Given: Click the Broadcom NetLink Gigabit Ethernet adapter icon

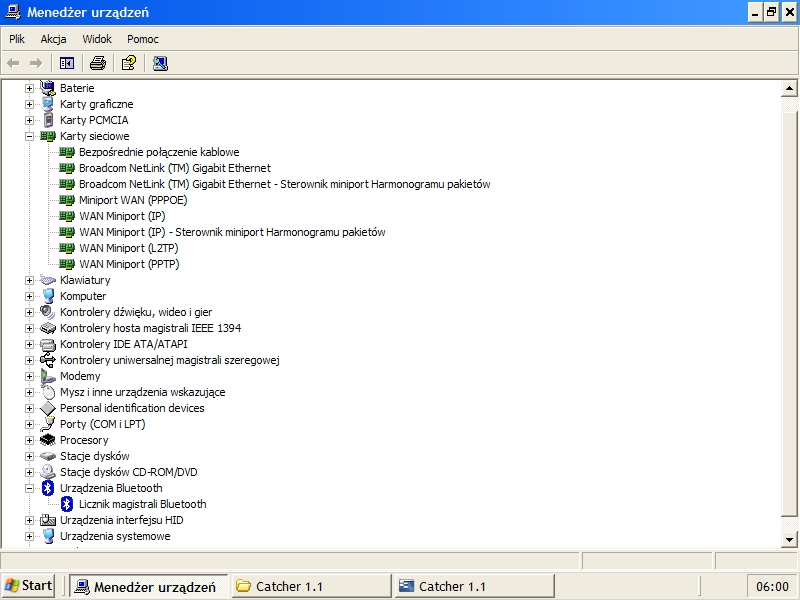Looking at the screenshot, I should tap(66, 168).
